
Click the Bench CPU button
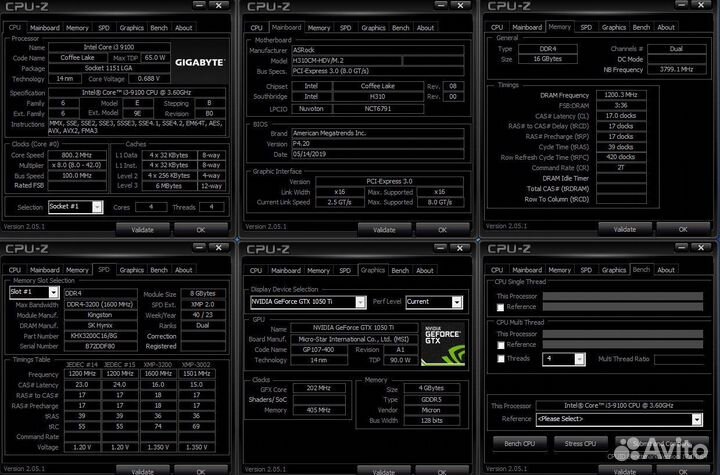point(519,443)
